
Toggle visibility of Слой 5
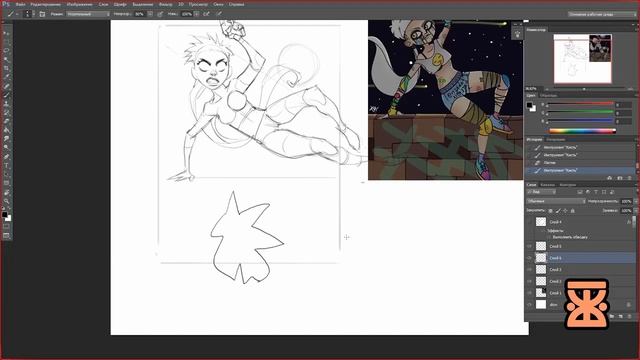[529, 246]
